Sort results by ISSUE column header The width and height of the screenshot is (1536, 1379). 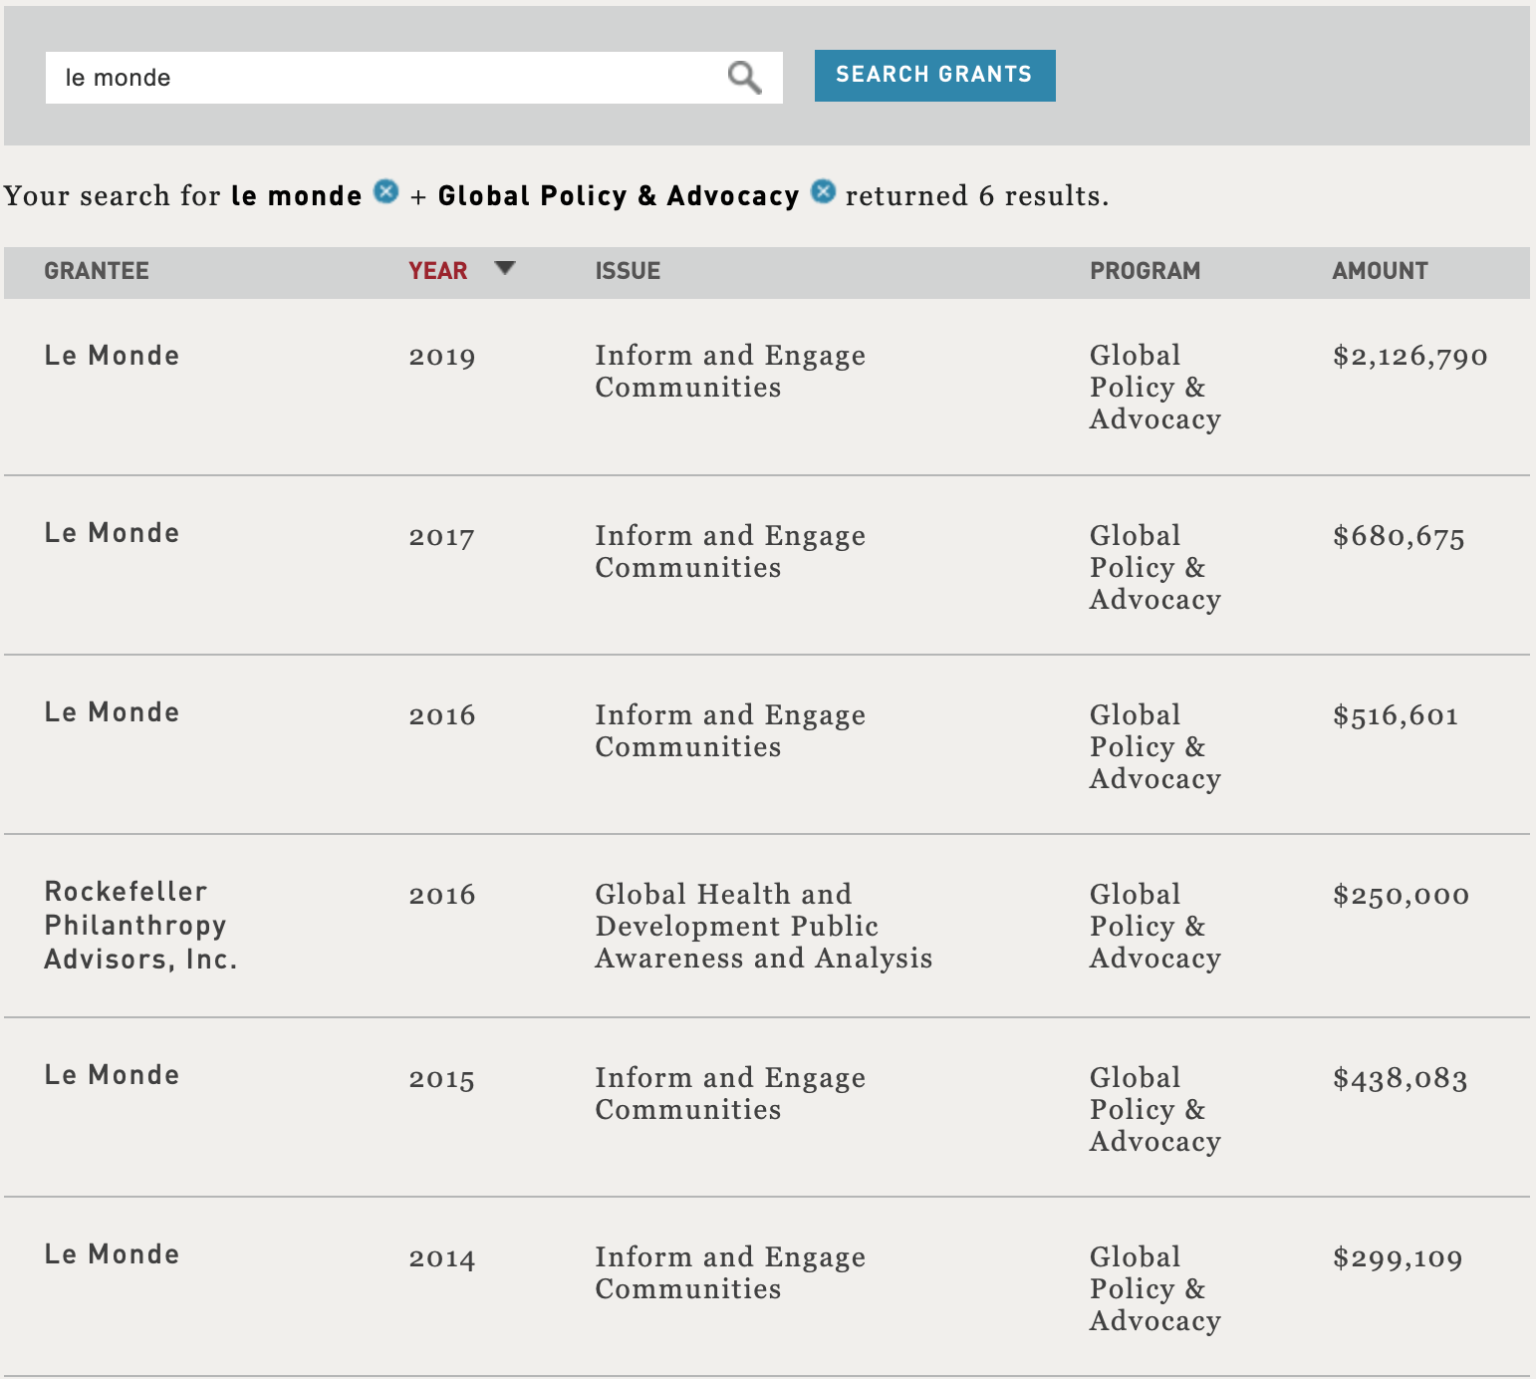pyautogui.click(x=628, y=271)
